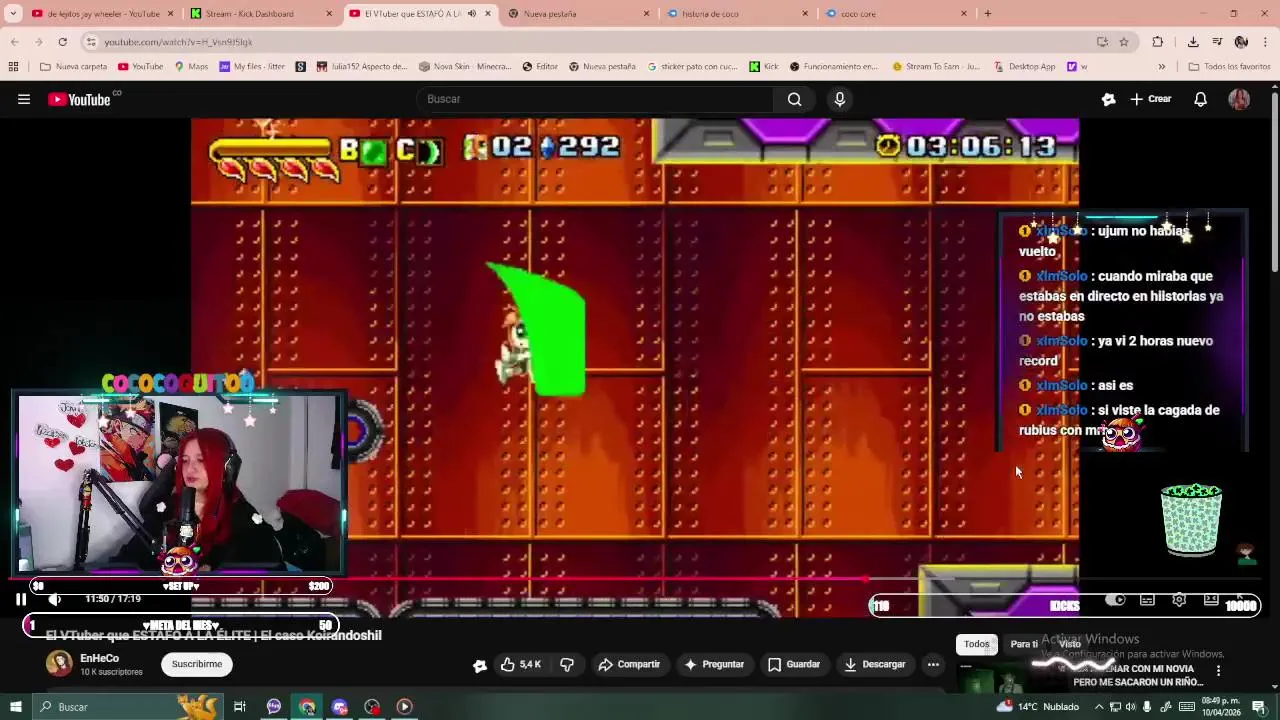This screenshot has height=720, width=1280.
Task: Click the player volume speaker icon
Action: pos(55,599)
